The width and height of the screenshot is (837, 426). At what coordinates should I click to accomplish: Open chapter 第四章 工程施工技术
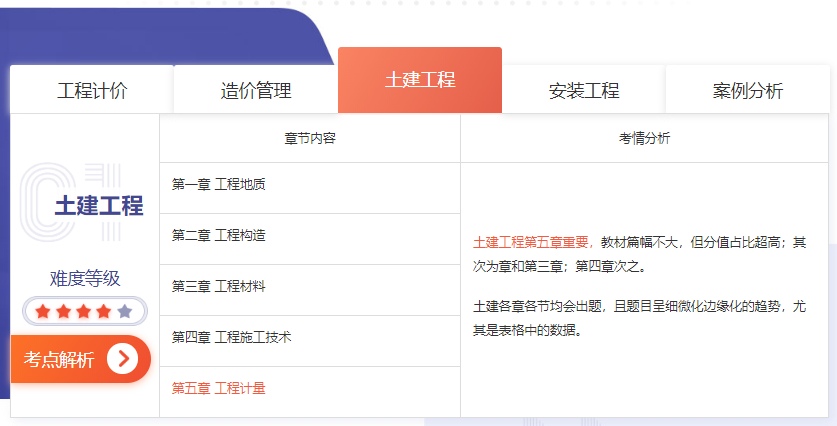[231, 338]
